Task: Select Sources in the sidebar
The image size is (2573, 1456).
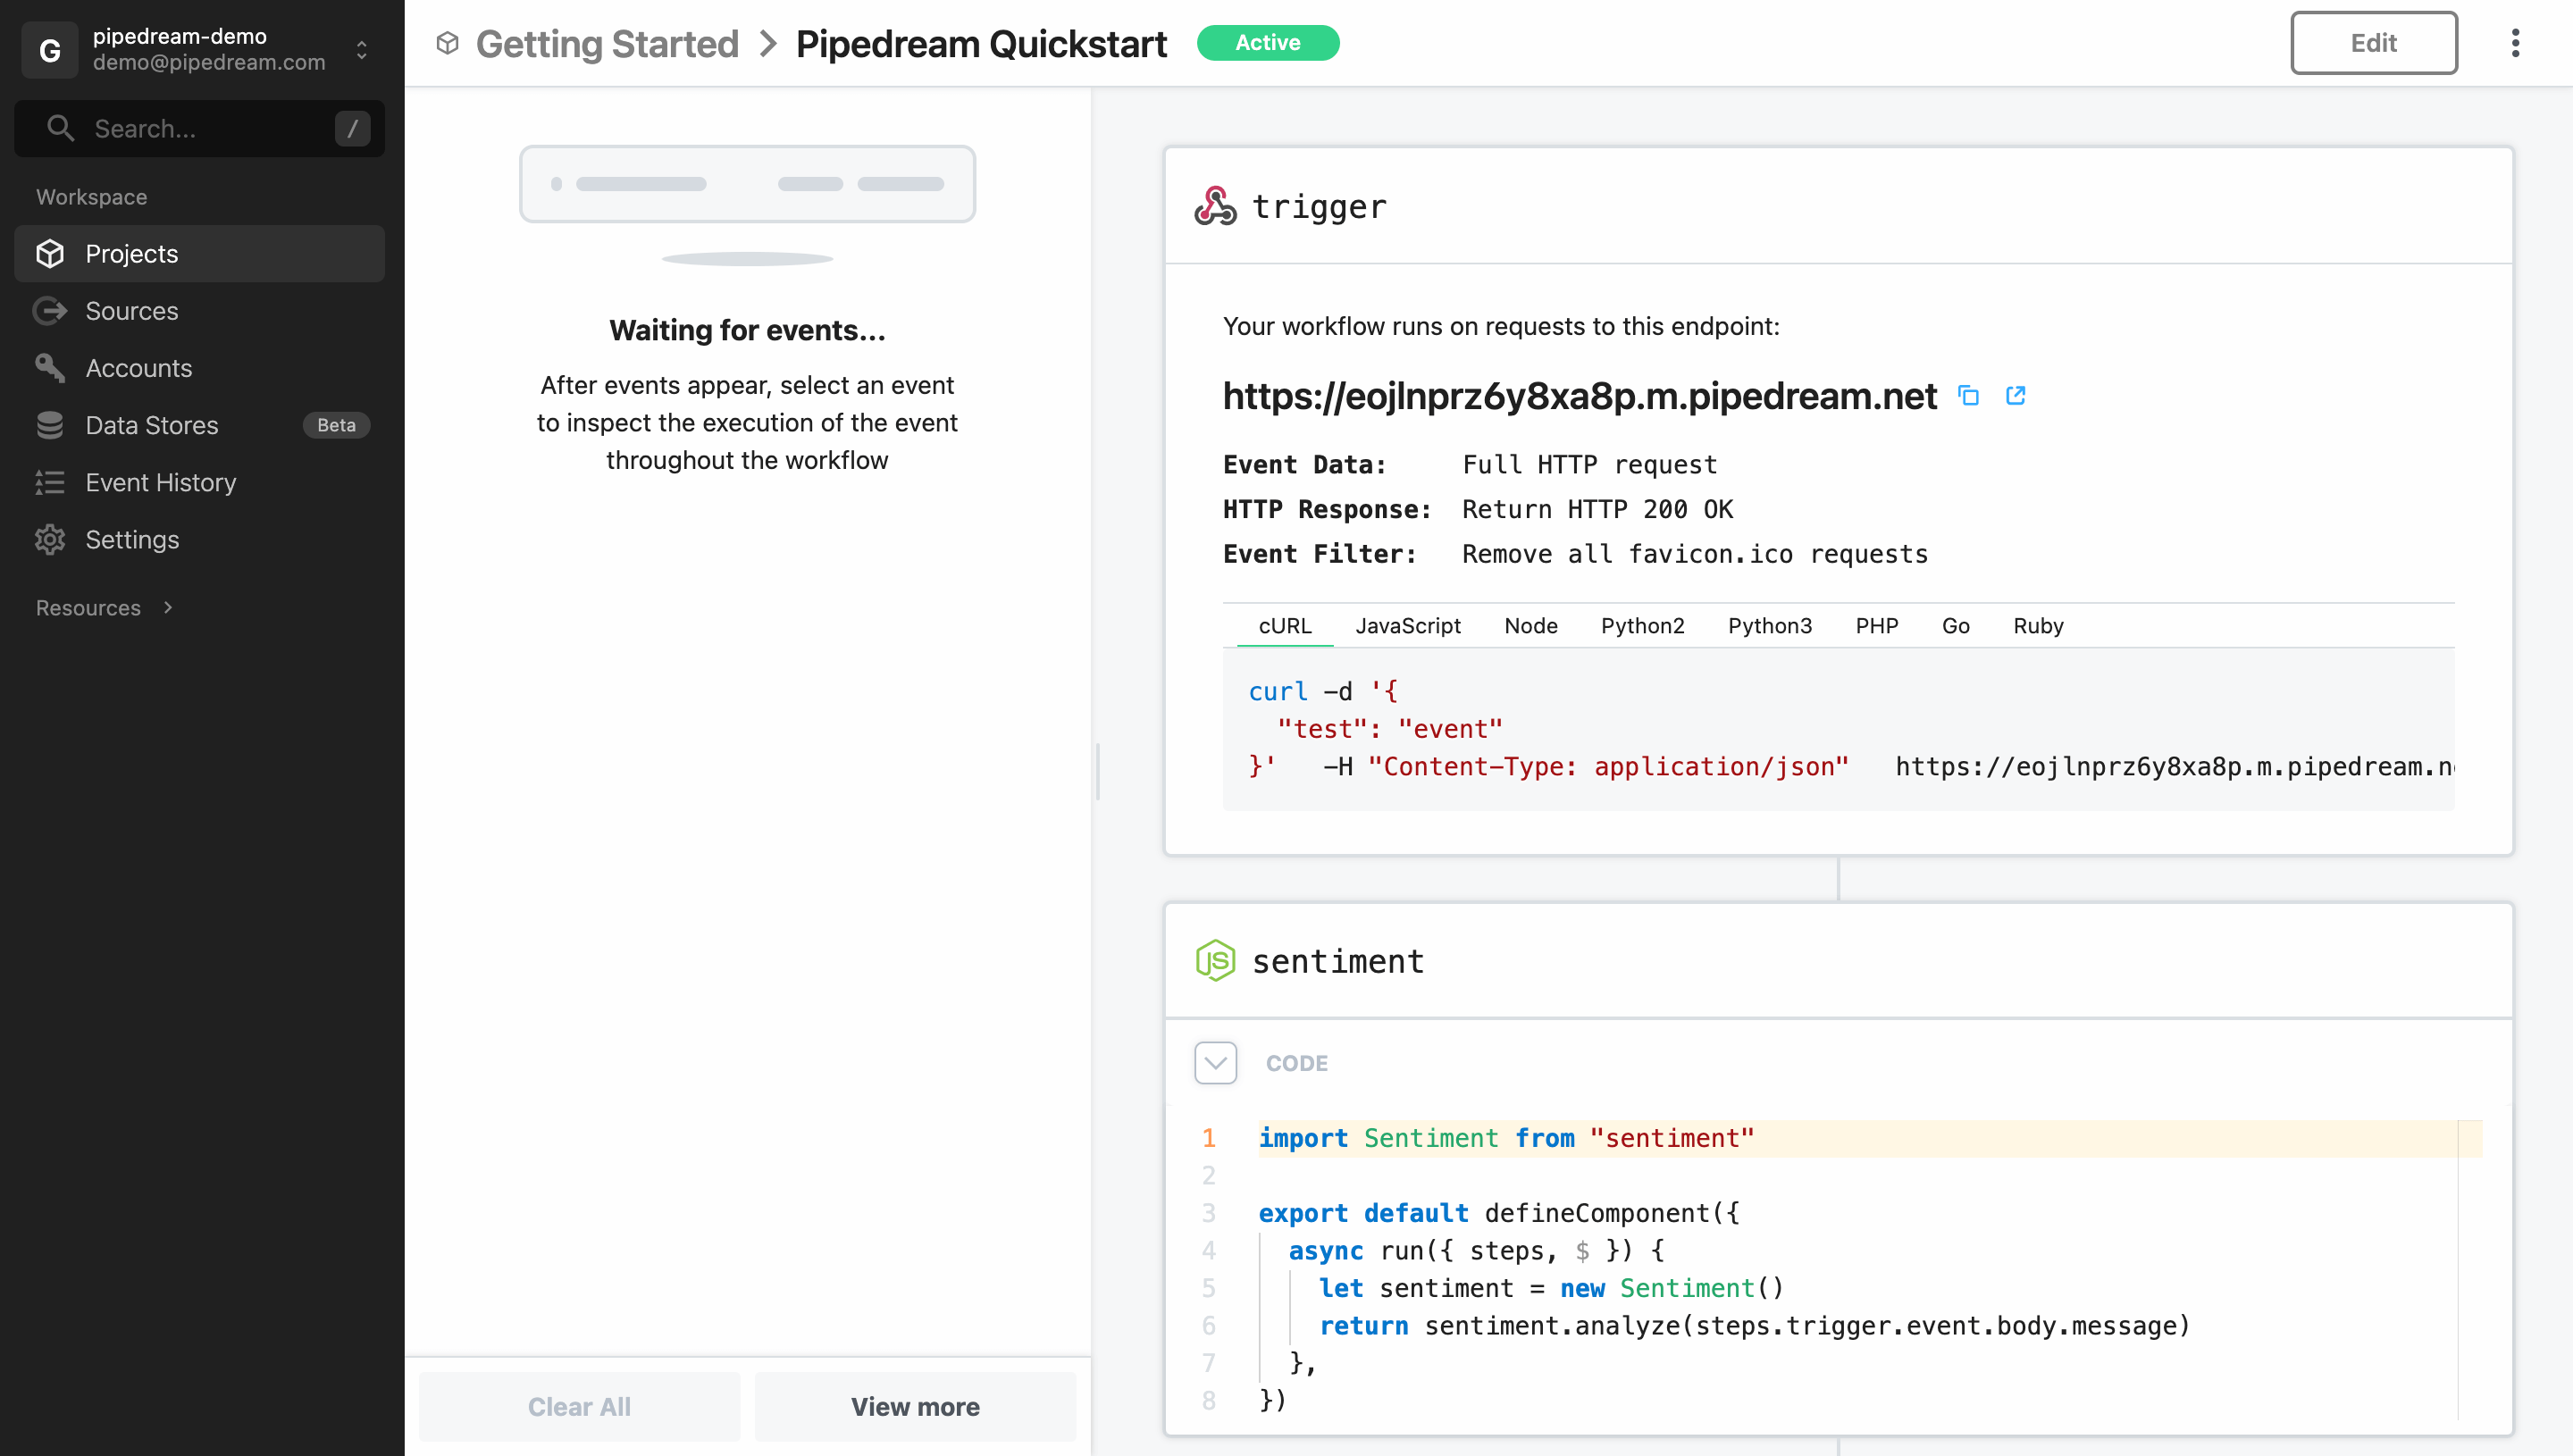Action: pos(132,310)
